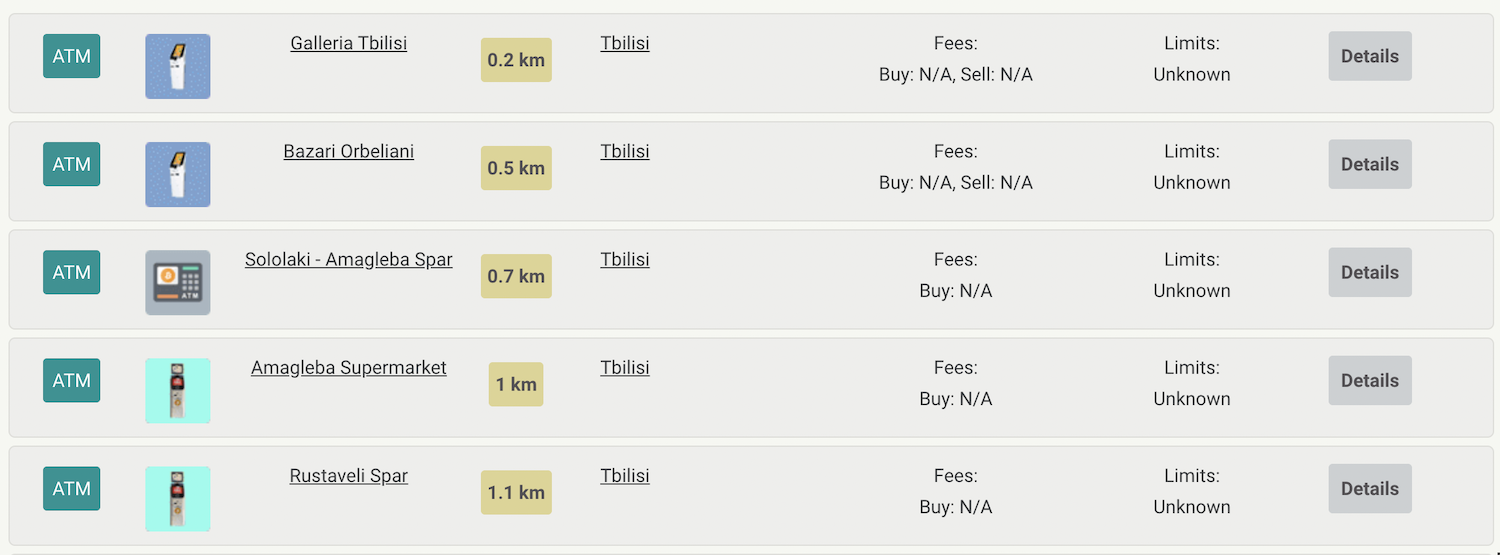1500x555 pixels.
Task: Click the ATM badge for Galleria Tbilisi
Action: click(x=71, y=56)
